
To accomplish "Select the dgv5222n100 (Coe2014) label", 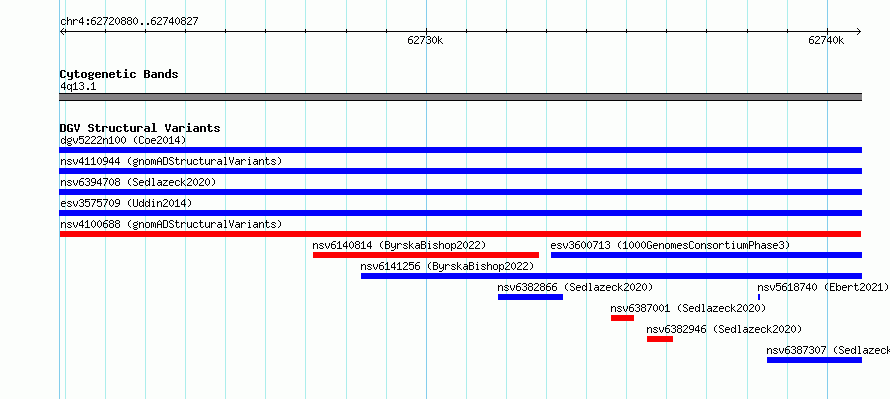I will (123, 140).
